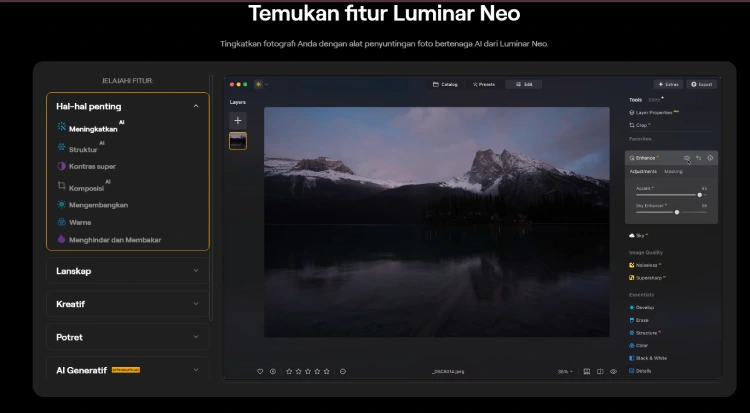Click the fit-to-screen icon near zoom
750x413 pixels.
[x=586, y=371]
